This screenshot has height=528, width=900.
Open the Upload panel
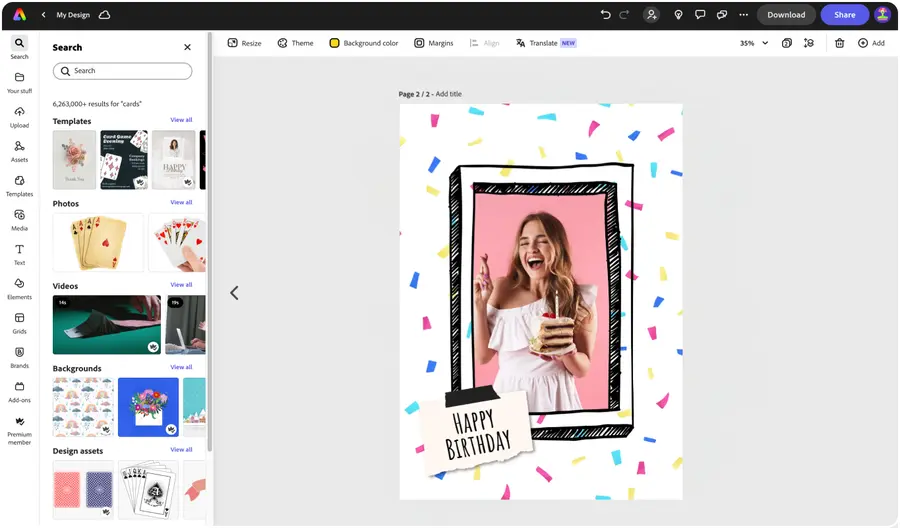point(20,117)
